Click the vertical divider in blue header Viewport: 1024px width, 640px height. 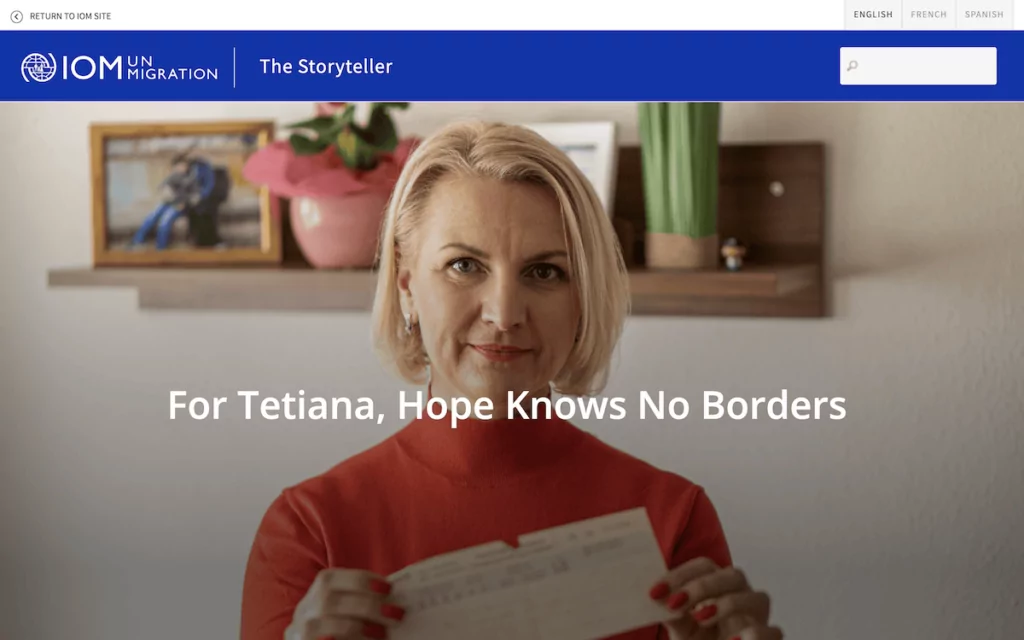click(x=234, y=67)
